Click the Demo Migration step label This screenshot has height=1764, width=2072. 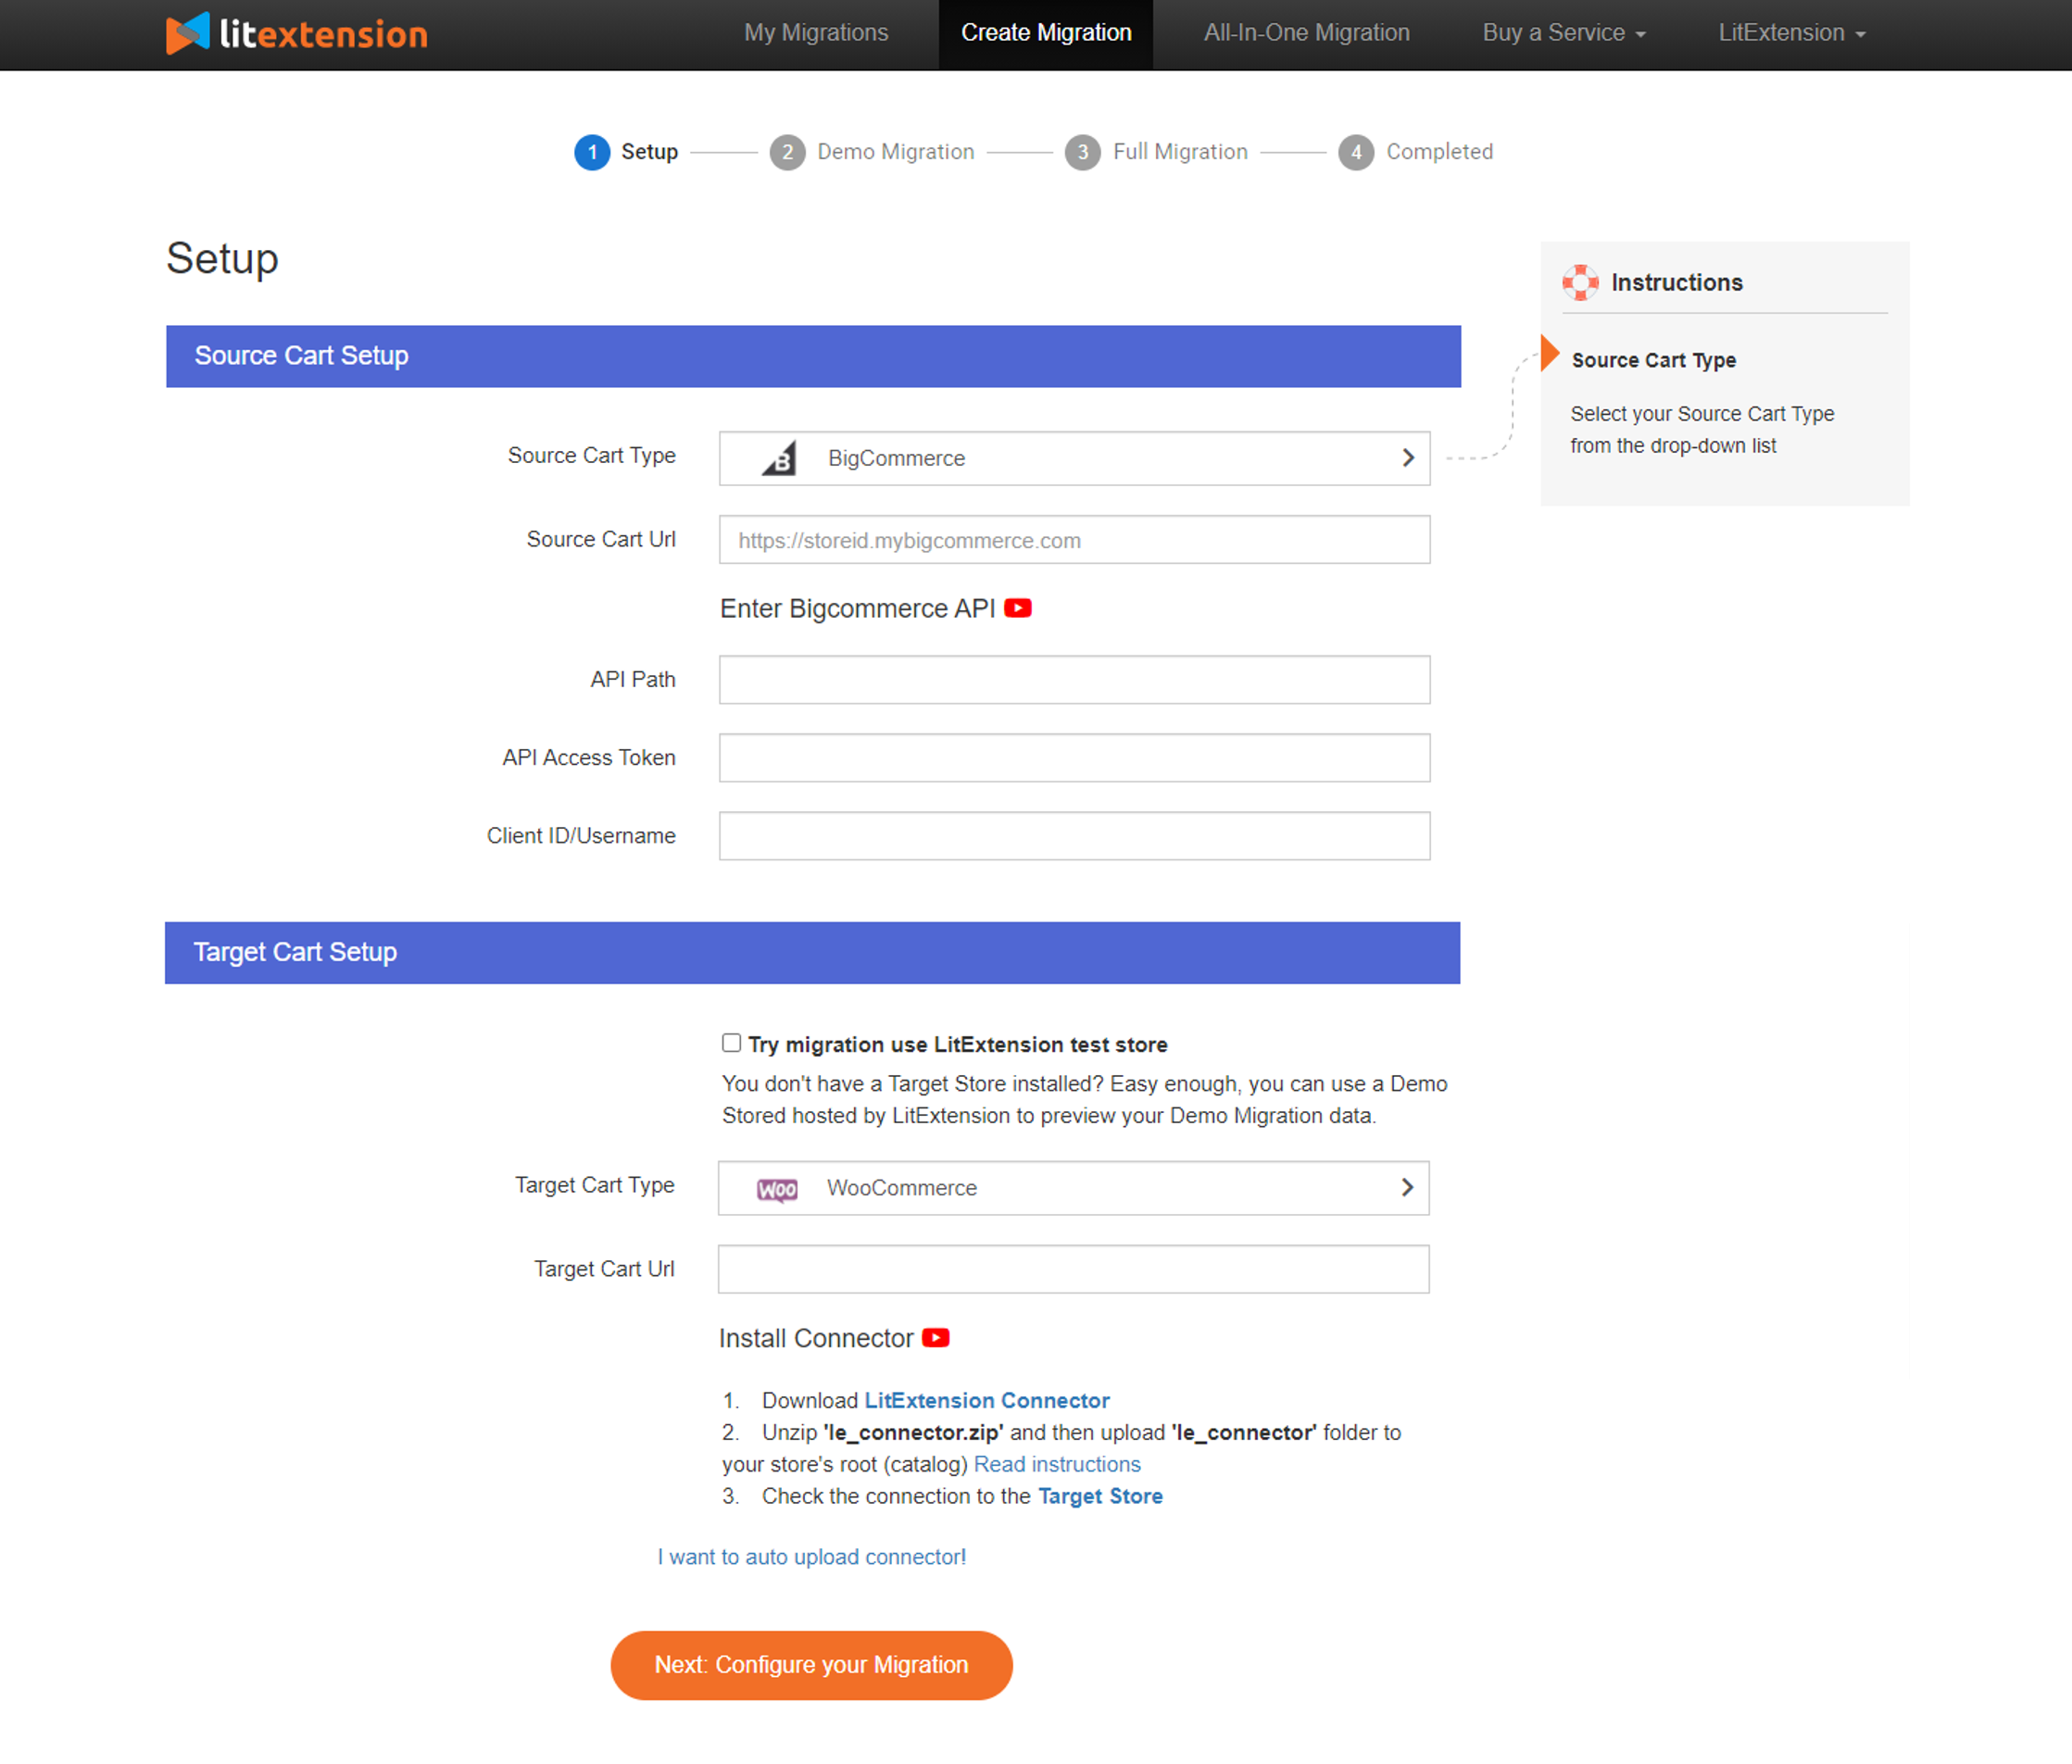point(895,152)
